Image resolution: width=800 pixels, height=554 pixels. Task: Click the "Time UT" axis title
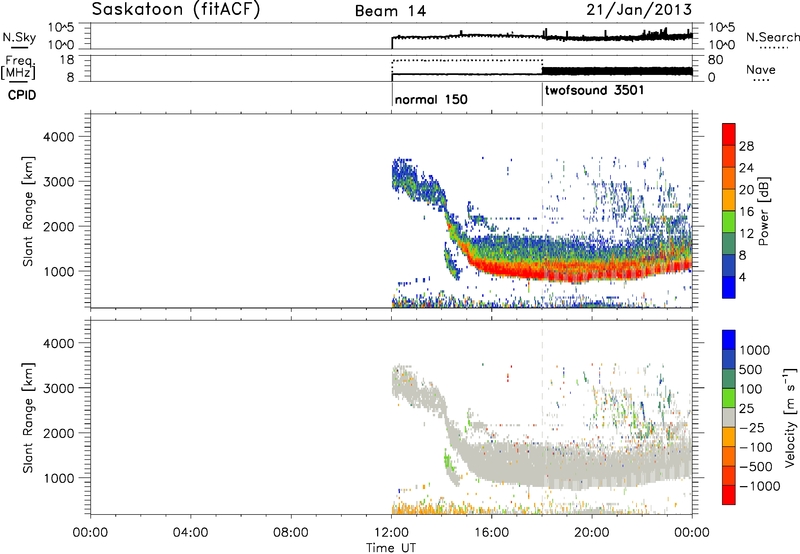coord(391,547)
